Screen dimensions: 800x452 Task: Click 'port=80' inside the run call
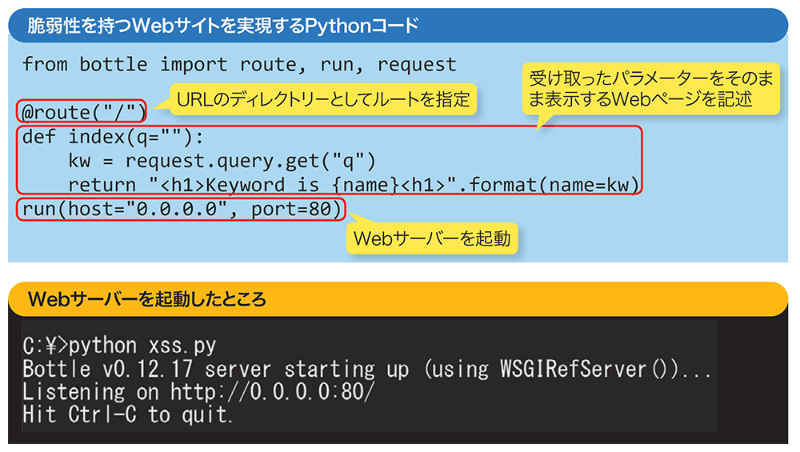tap(296, 211)
